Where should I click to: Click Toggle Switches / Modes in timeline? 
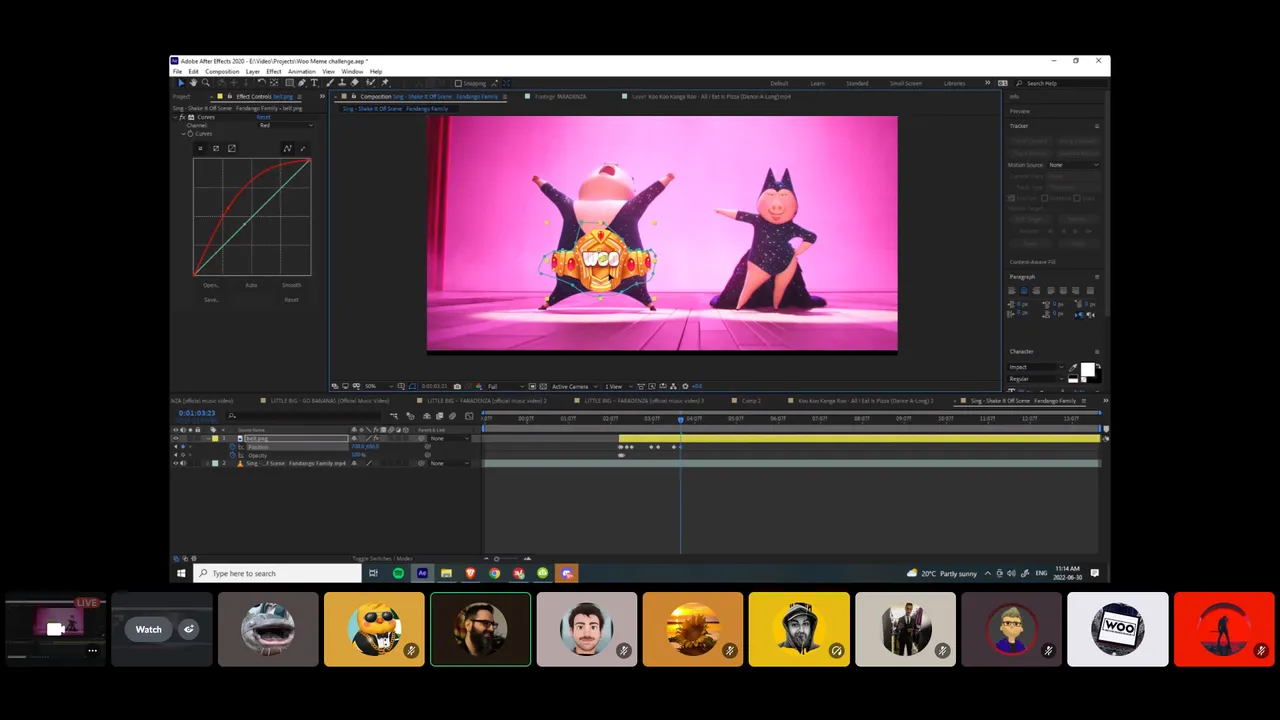[382, 558]
